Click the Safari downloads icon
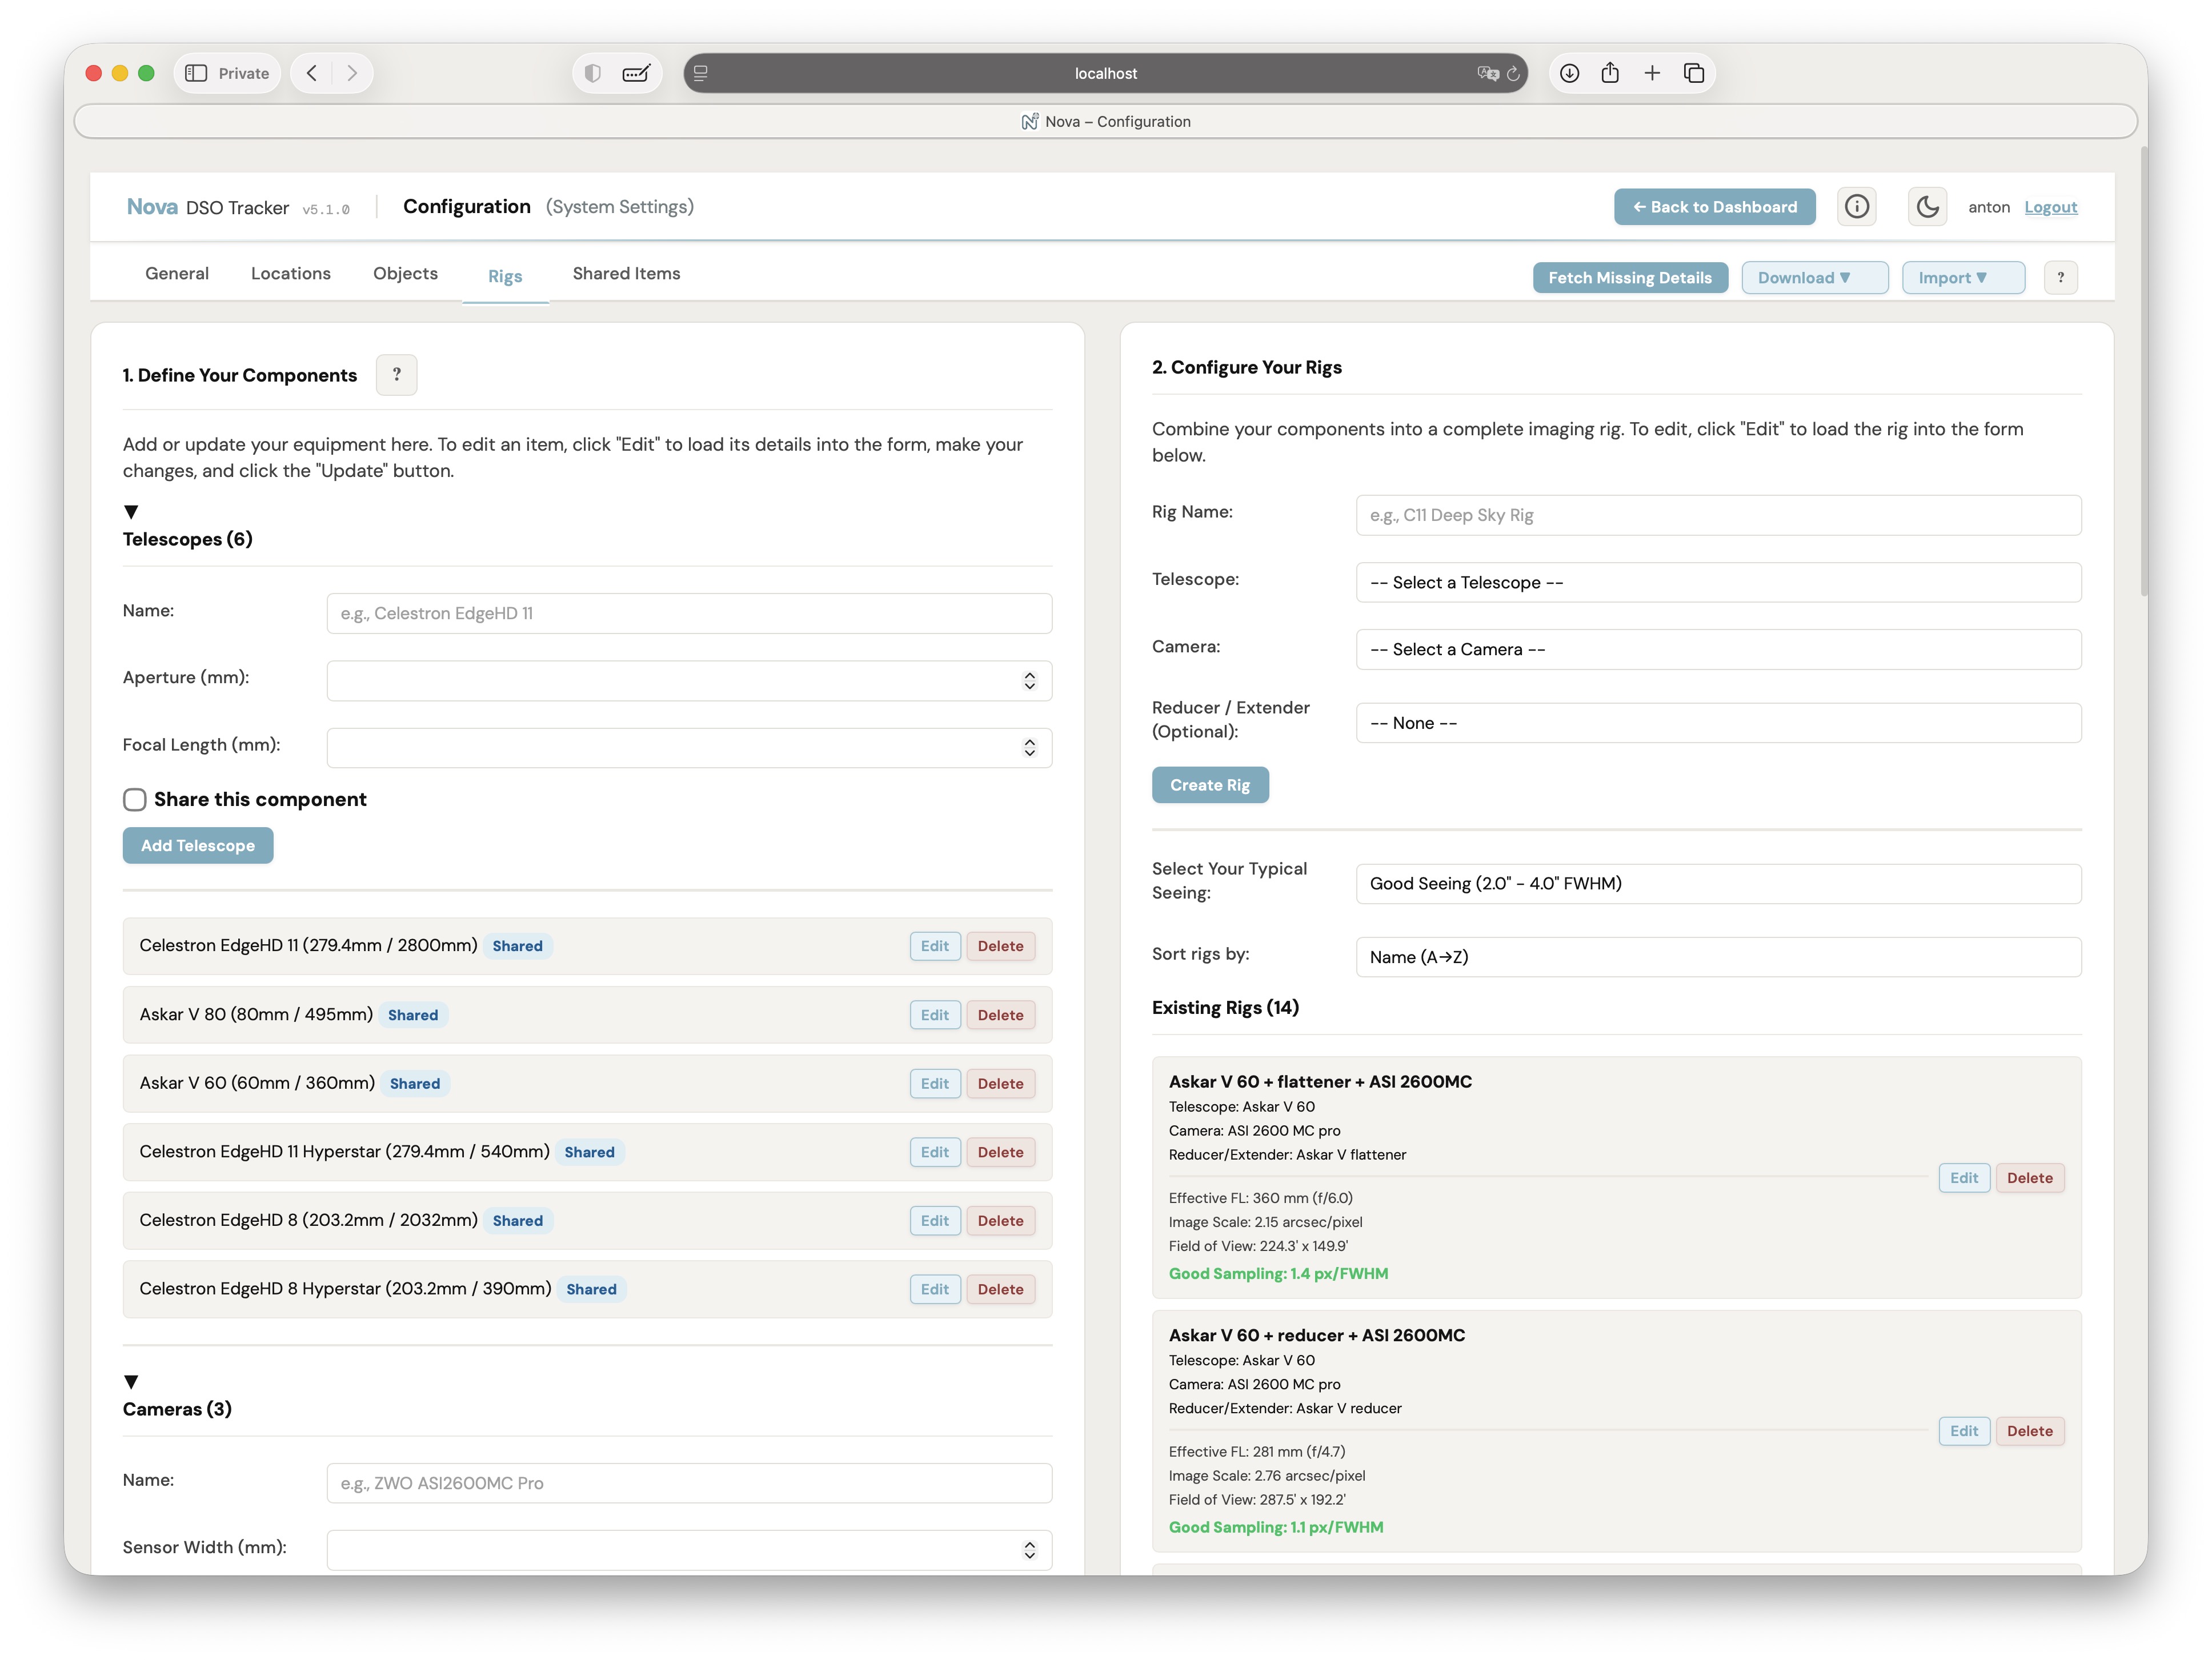Image resolution: width=2212 pixels, height=1660 pixels. pos(1569,73)
